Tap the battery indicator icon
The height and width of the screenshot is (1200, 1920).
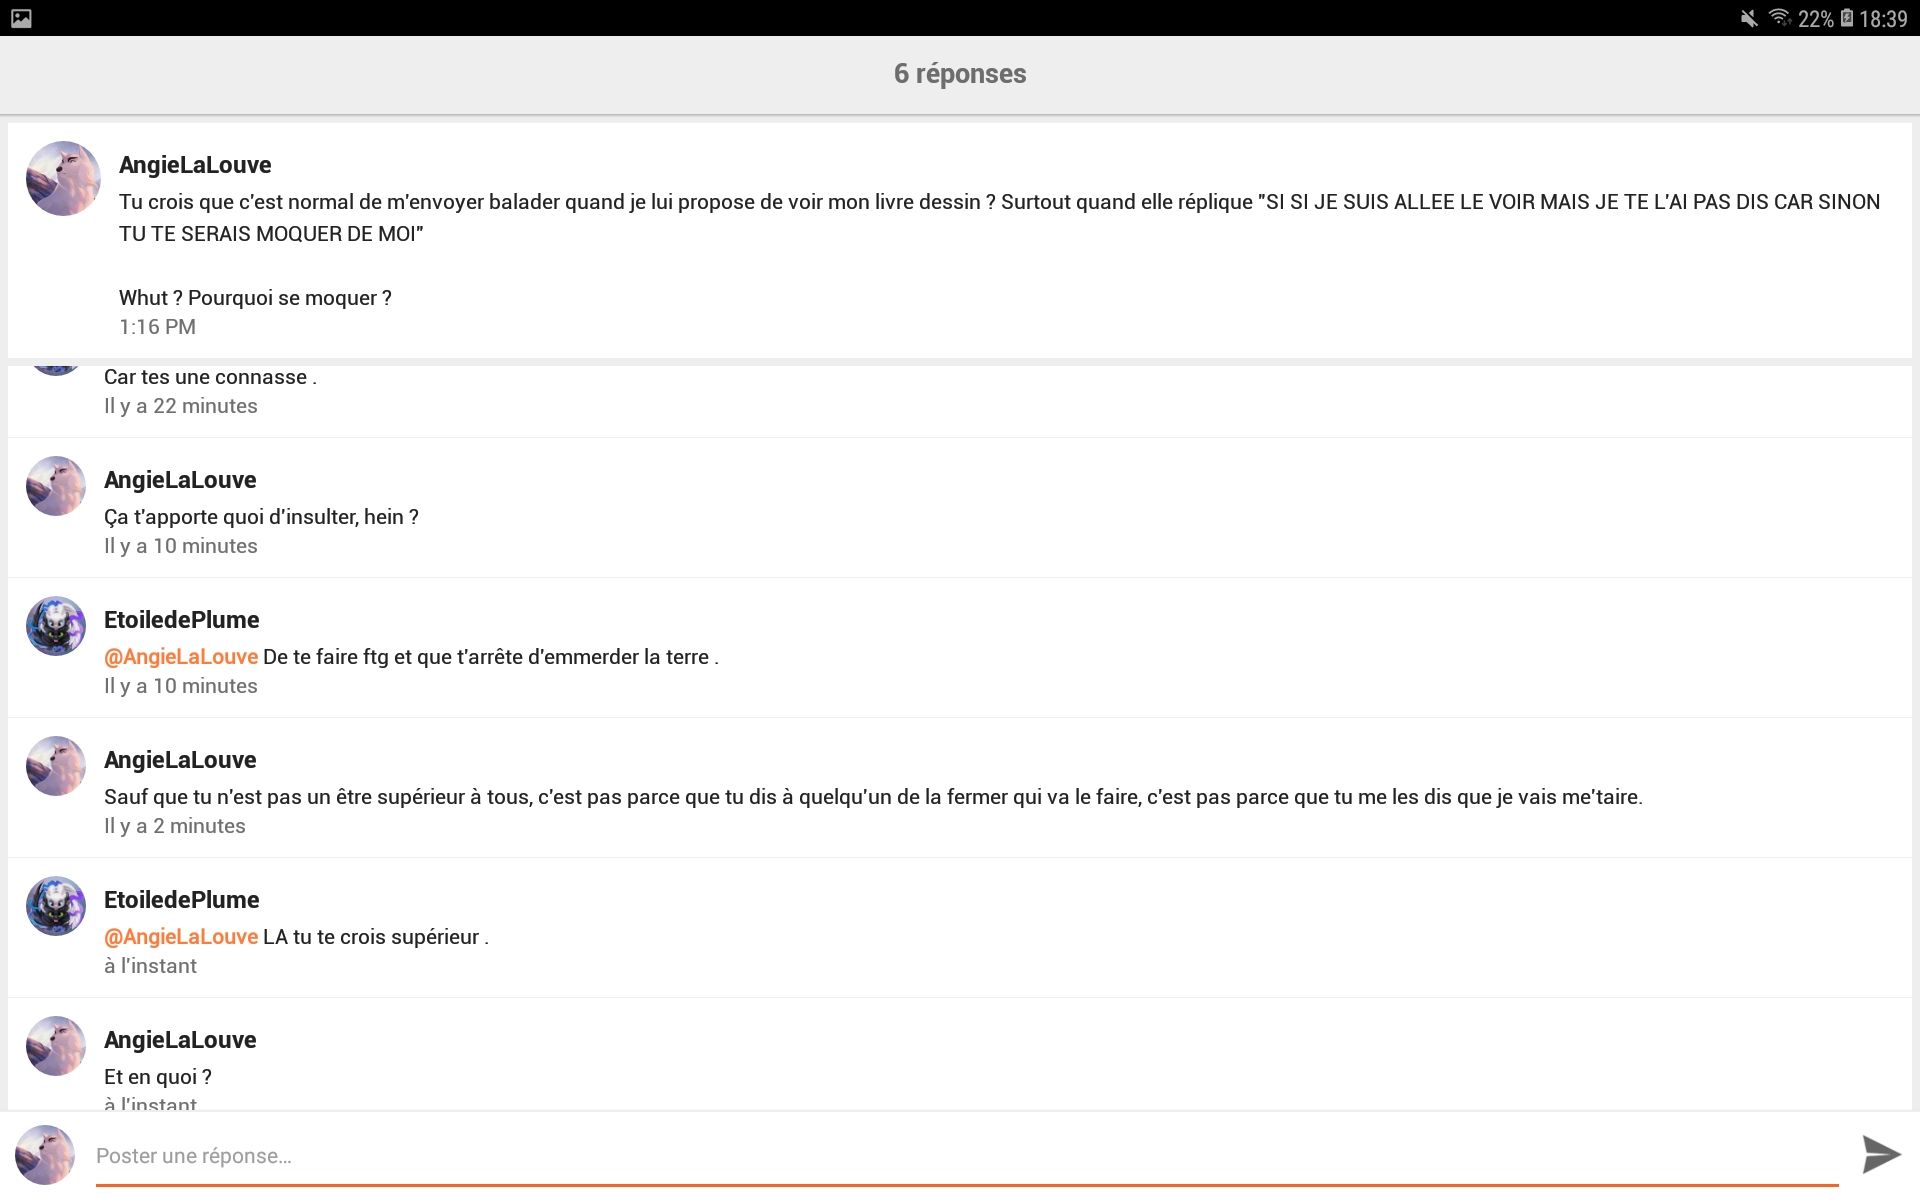click(x=1846, y=18)
